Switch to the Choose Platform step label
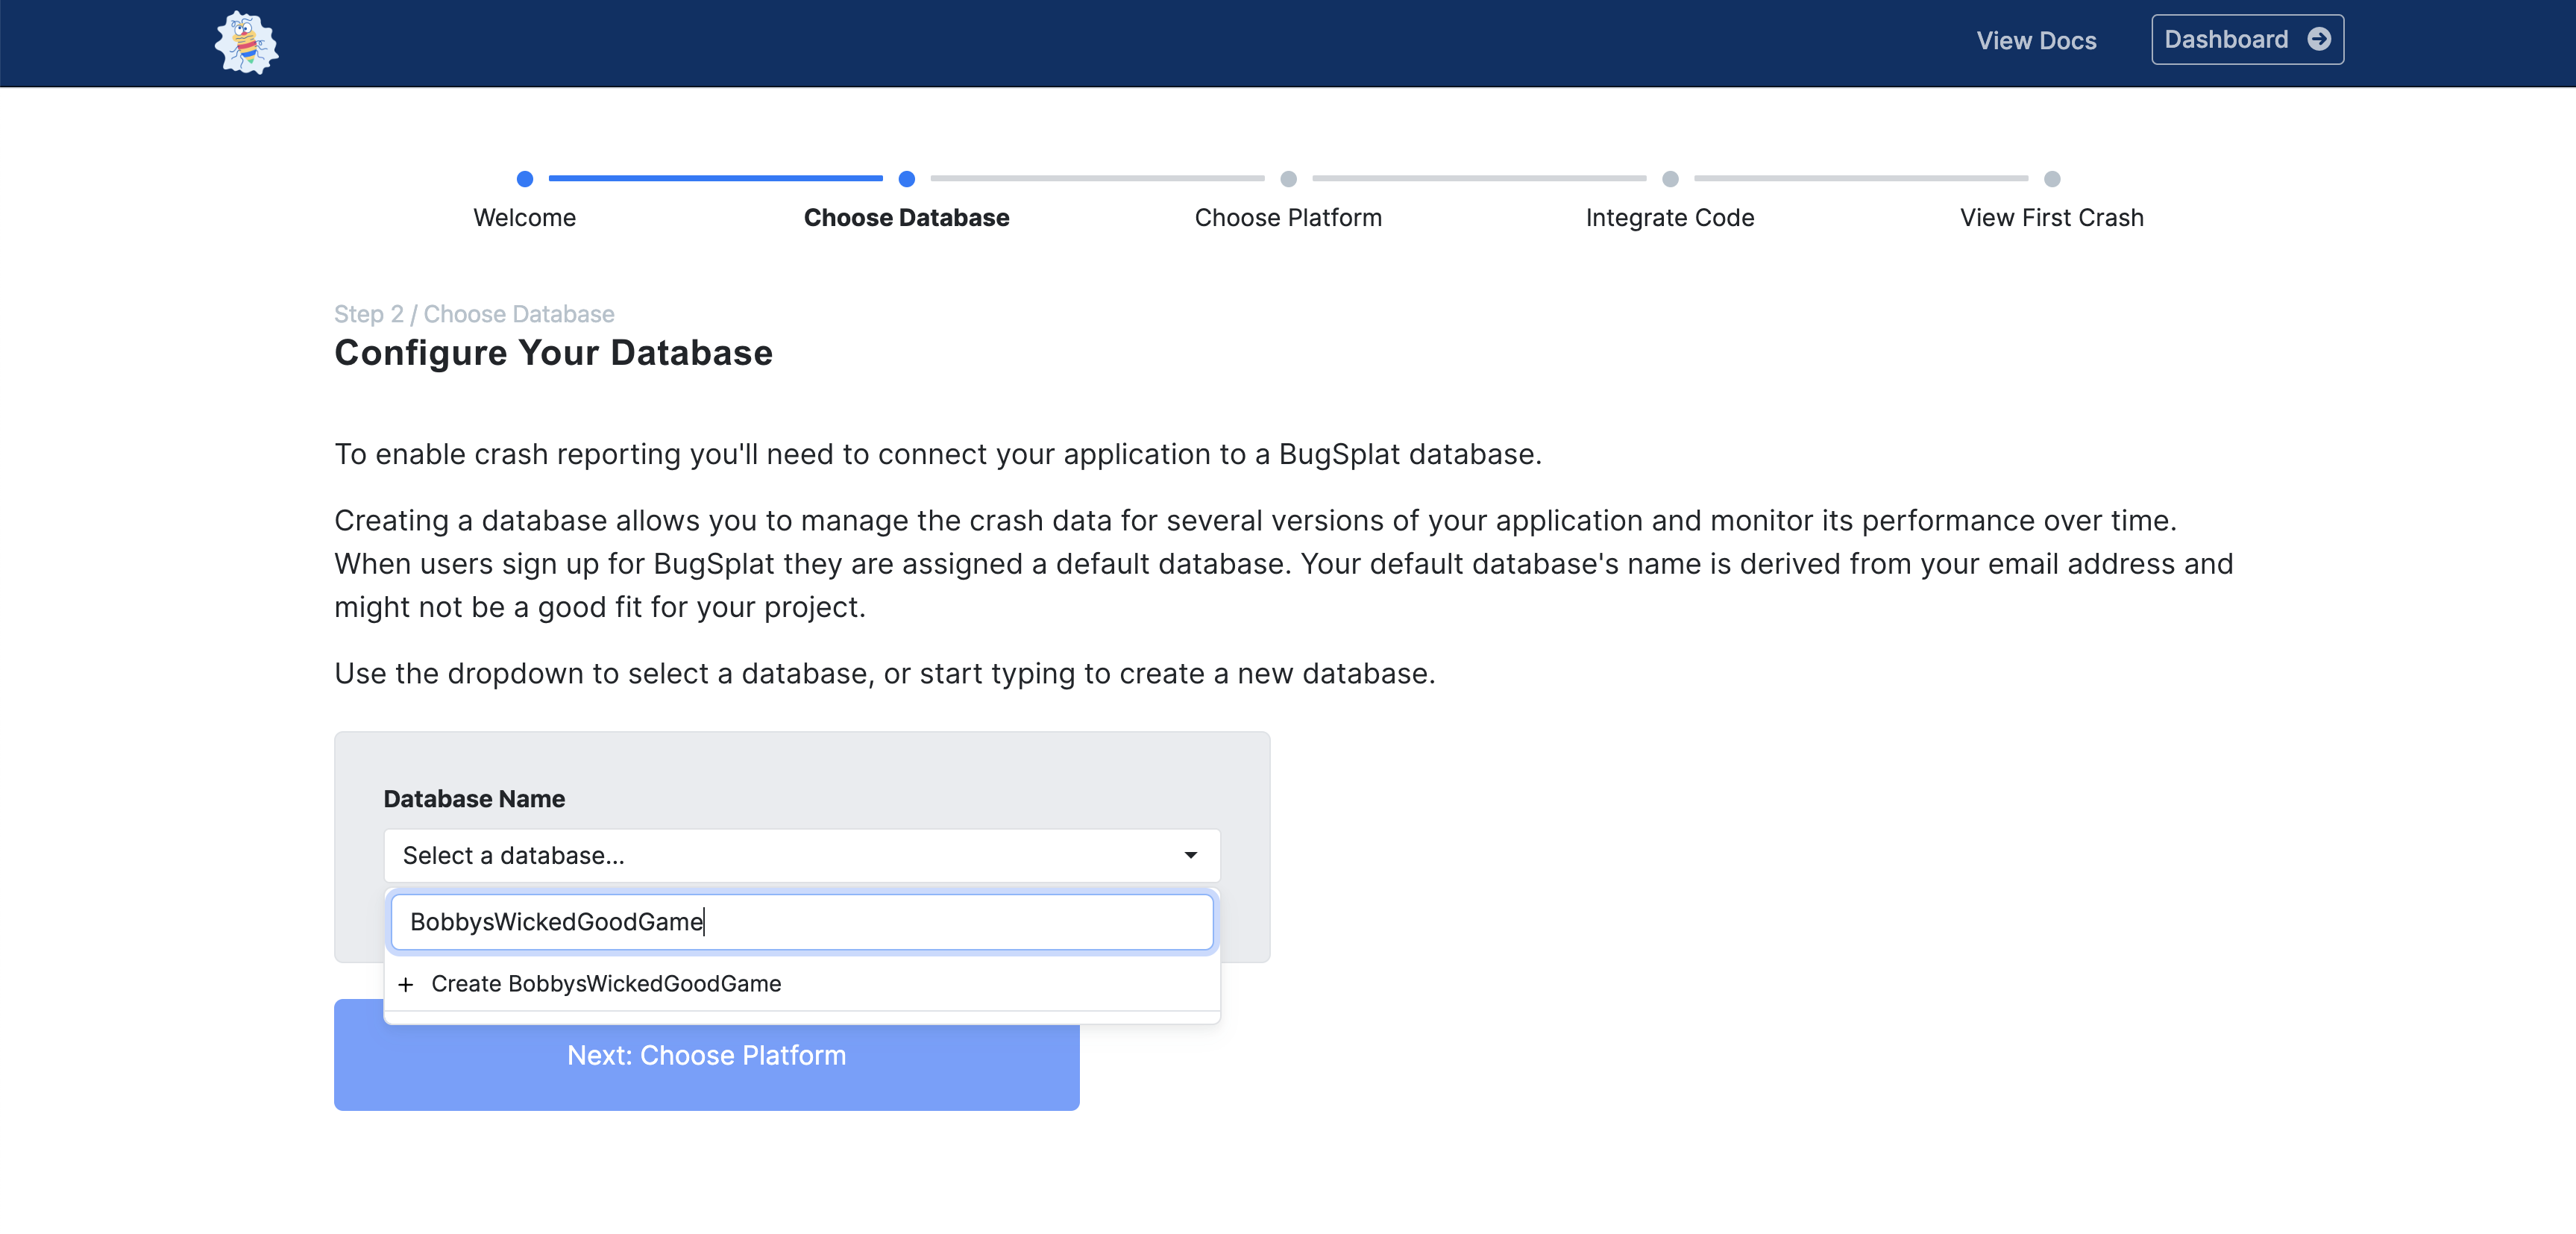The width and height of the screenshot is (2576, 1234). click(1288, 218)
